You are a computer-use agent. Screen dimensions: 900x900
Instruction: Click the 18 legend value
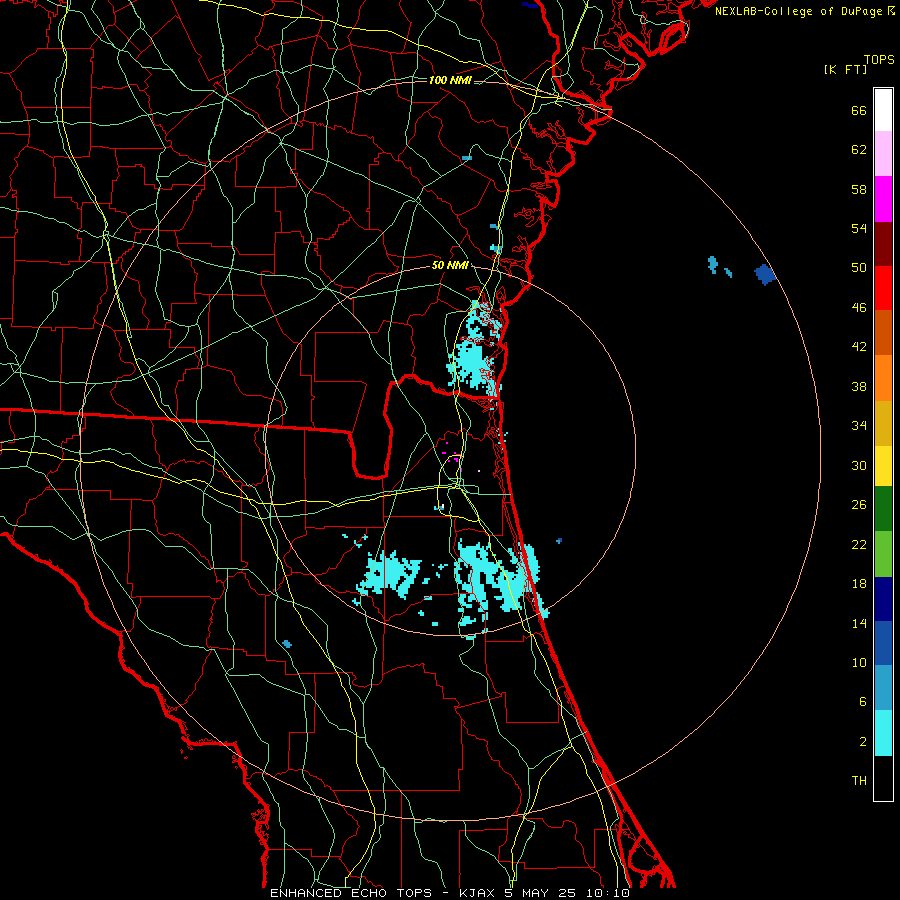coord(859,584)
